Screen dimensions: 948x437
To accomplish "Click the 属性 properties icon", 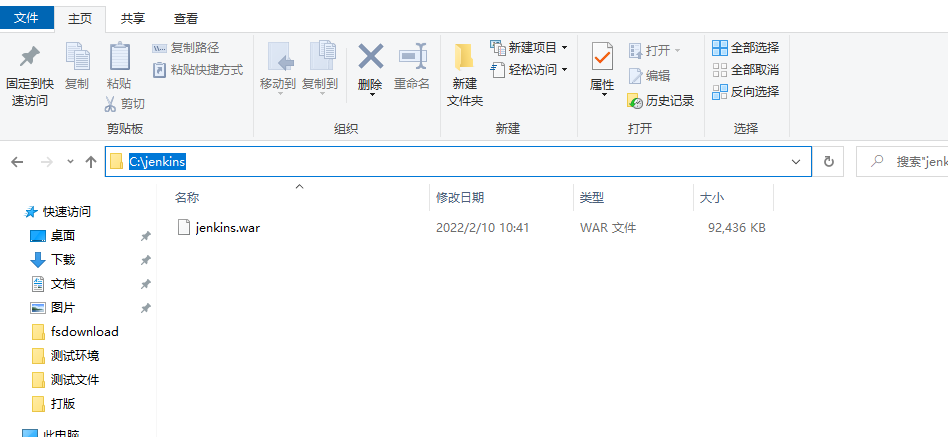I will (602, 56).
